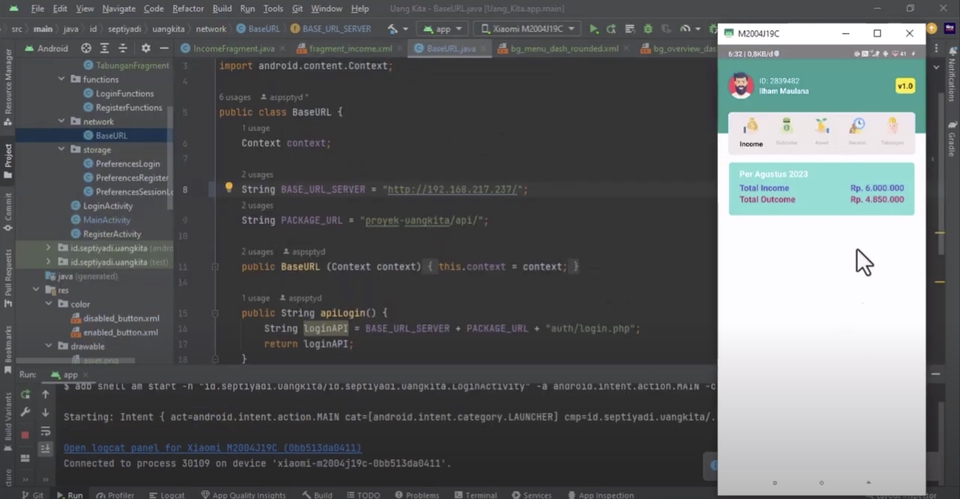
Task: Collapse the network folder
Action: click(61, 121)
